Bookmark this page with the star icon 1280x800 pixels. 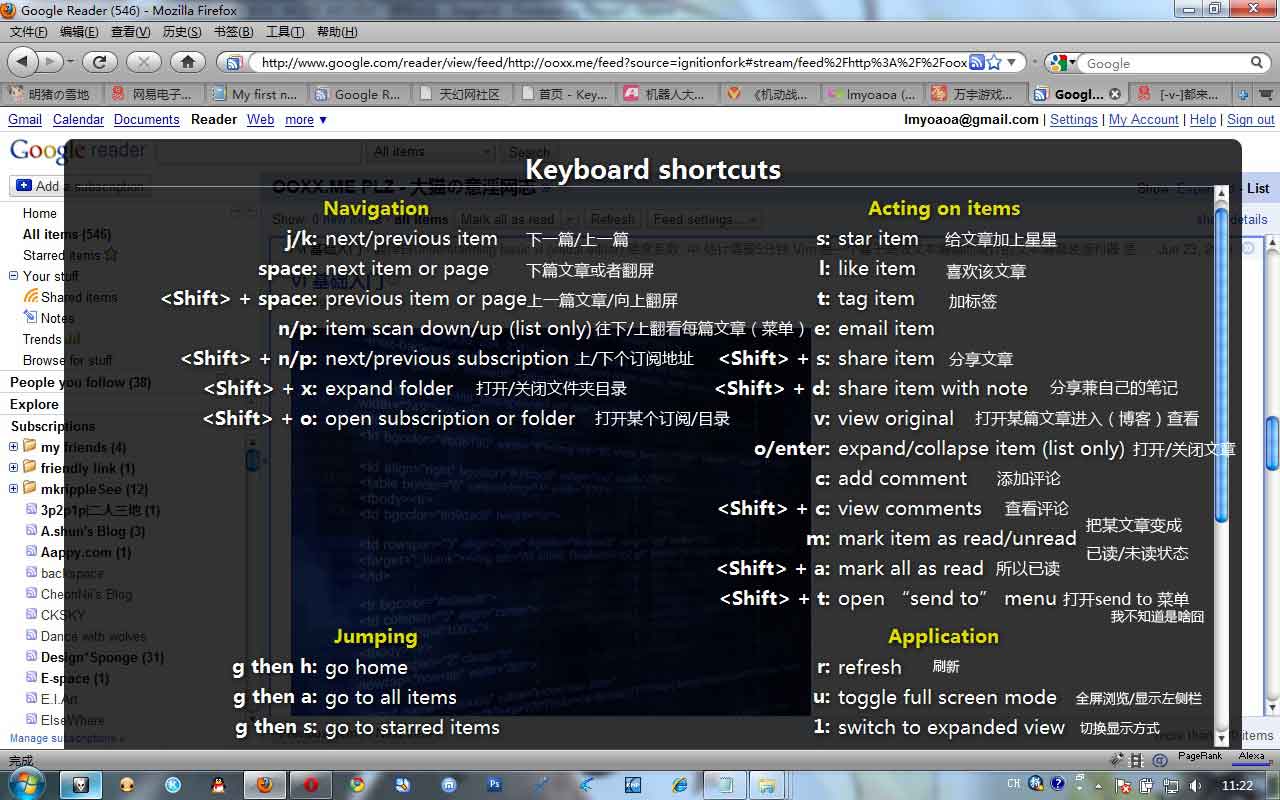click(994, 62)
